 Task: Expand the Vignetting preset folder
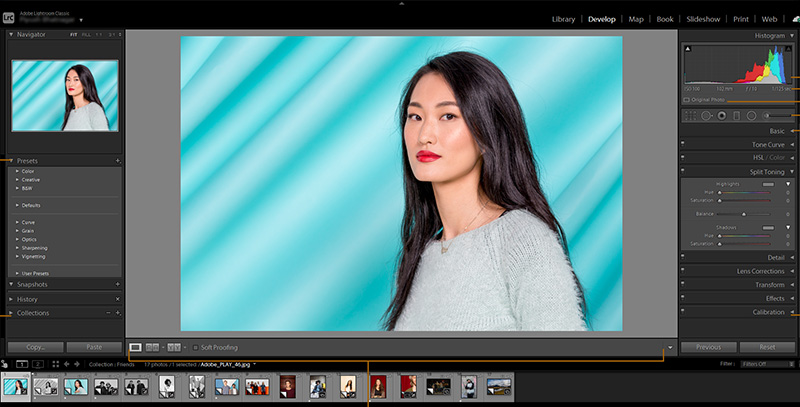pyautogui.click(x=18, y=256)
